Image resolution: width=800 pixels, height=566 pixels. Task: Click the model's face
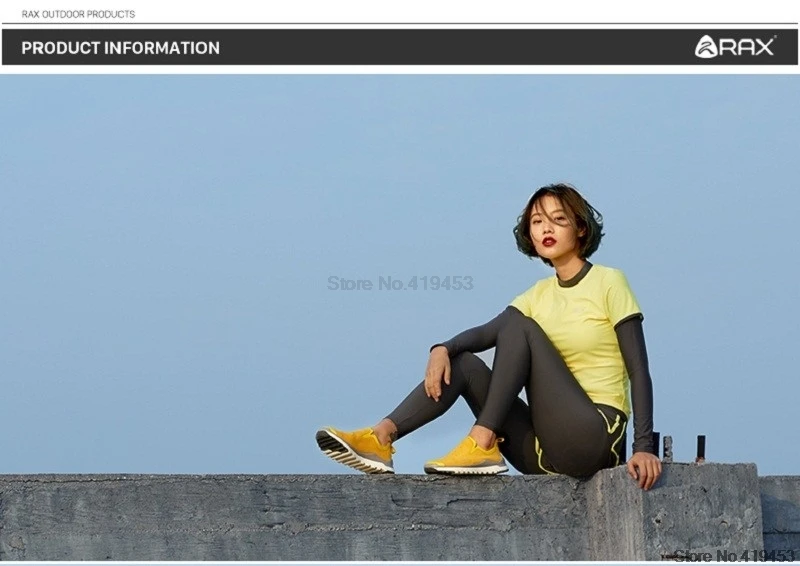pyautogui.click(x=551, y=233)
